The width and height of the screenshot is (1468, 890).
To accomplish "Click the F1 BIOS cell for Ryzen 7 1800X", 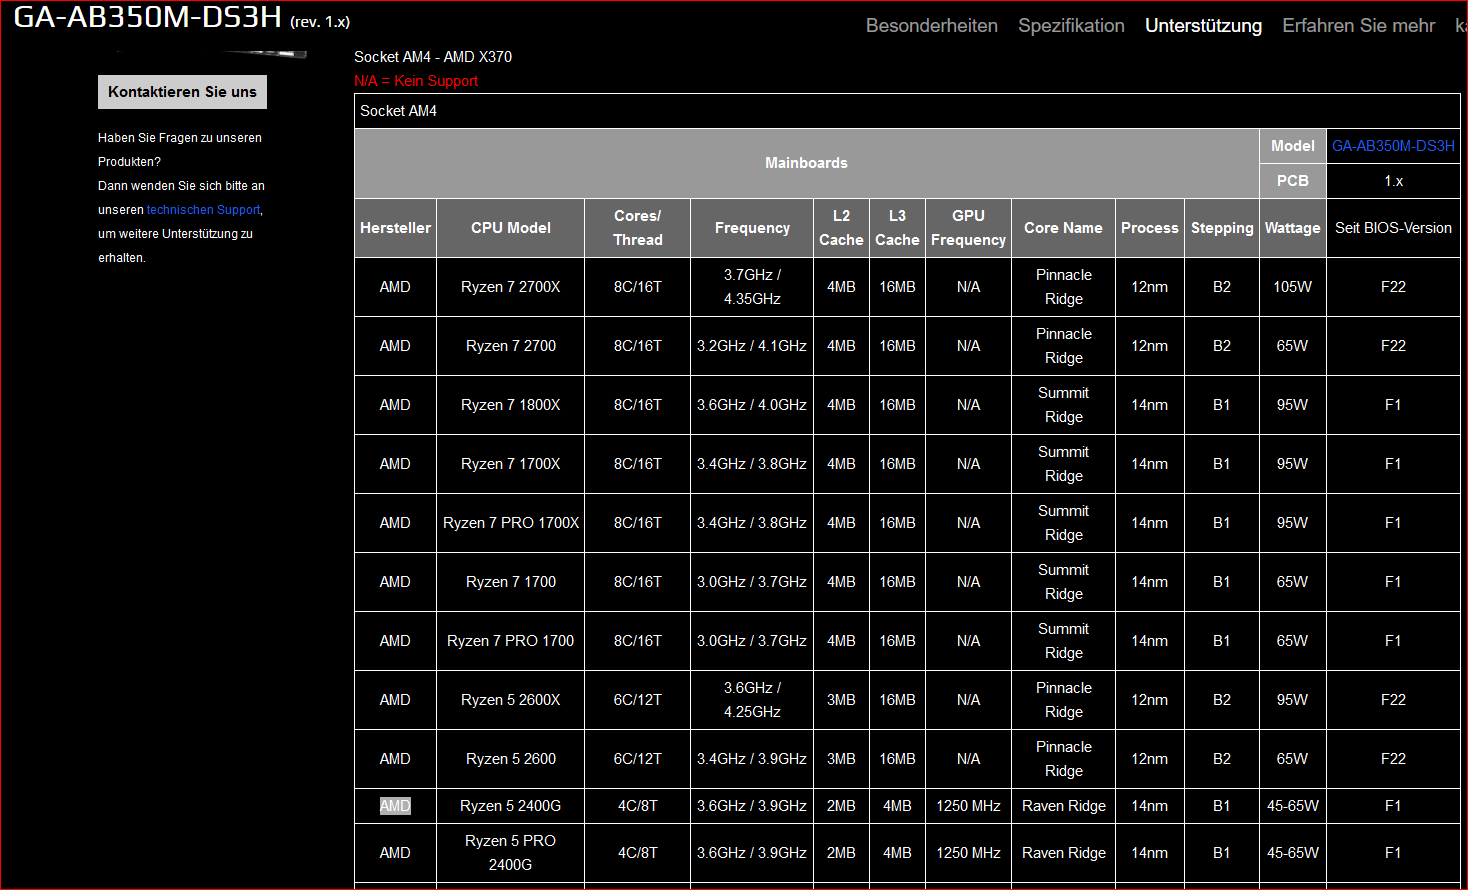I will point(1393,405).
